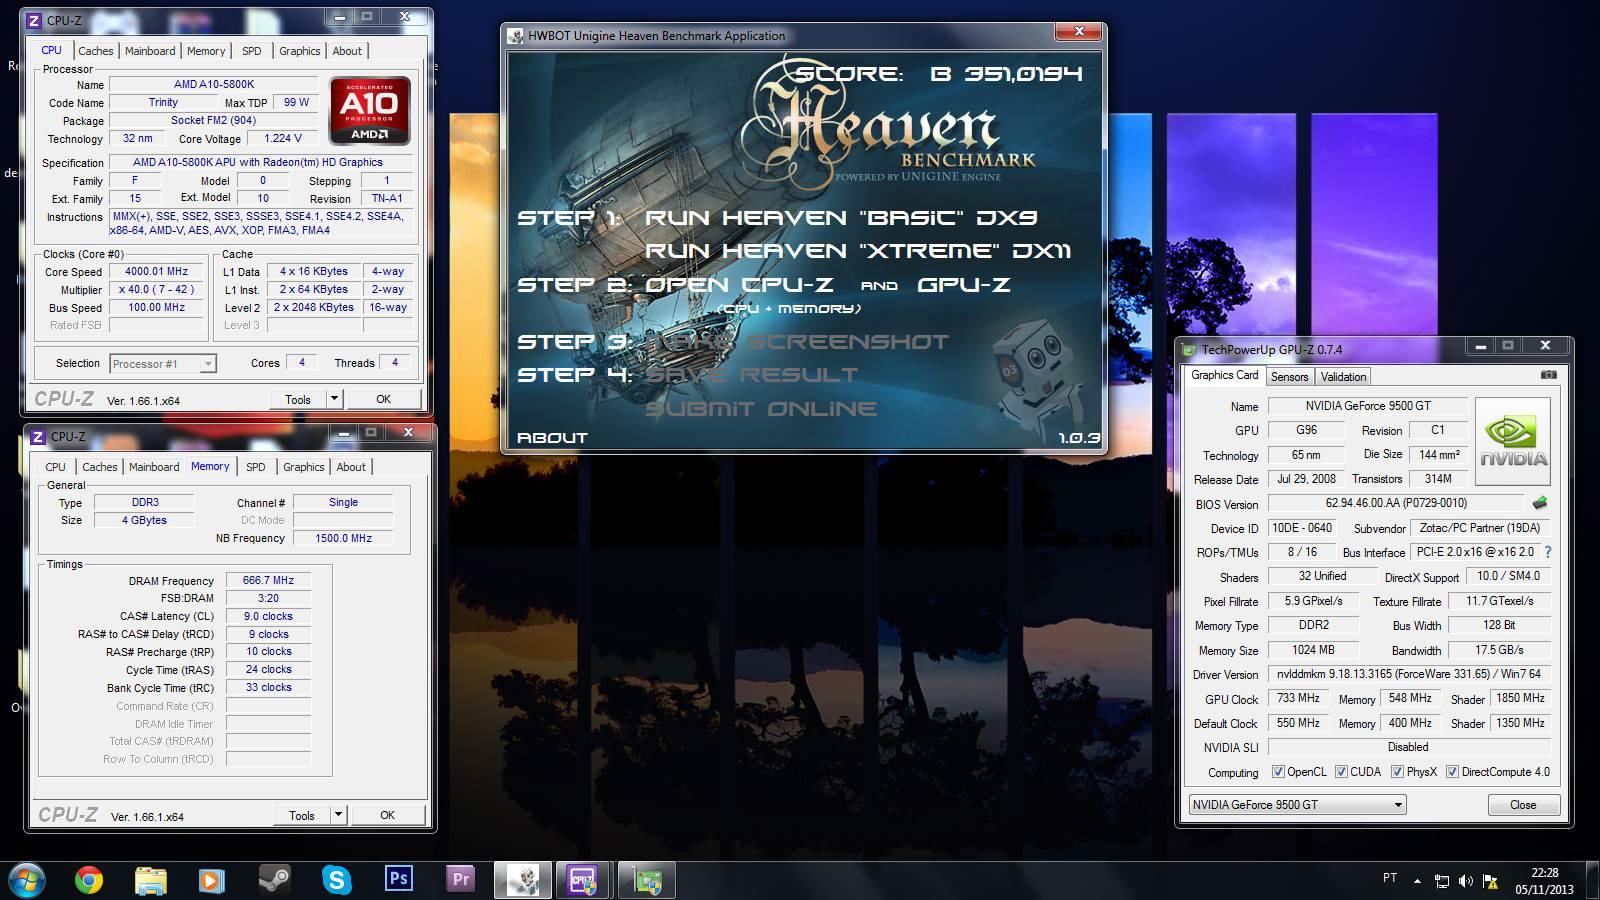The image size is (1600, 900).
Task: Switch to GPU-Z taskbar item
Action: point(646,880)
